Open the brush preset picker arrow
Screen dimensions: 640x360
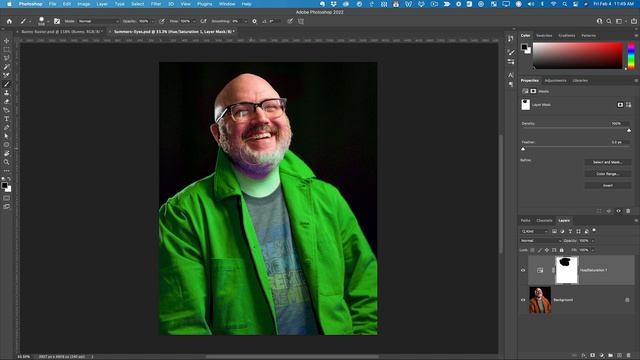coord(47,21)
